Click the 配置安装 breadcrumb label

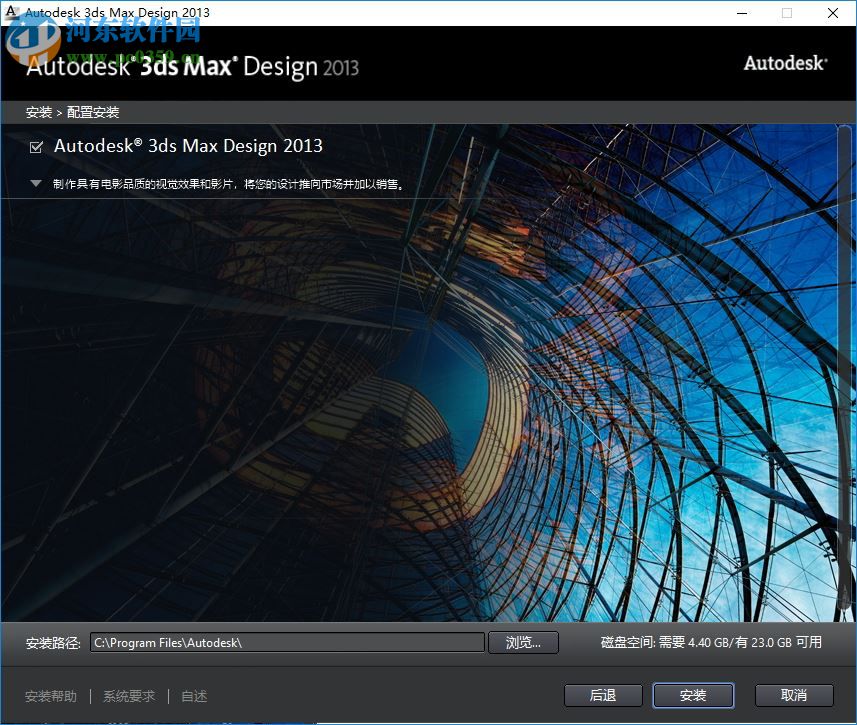point(95,112)
